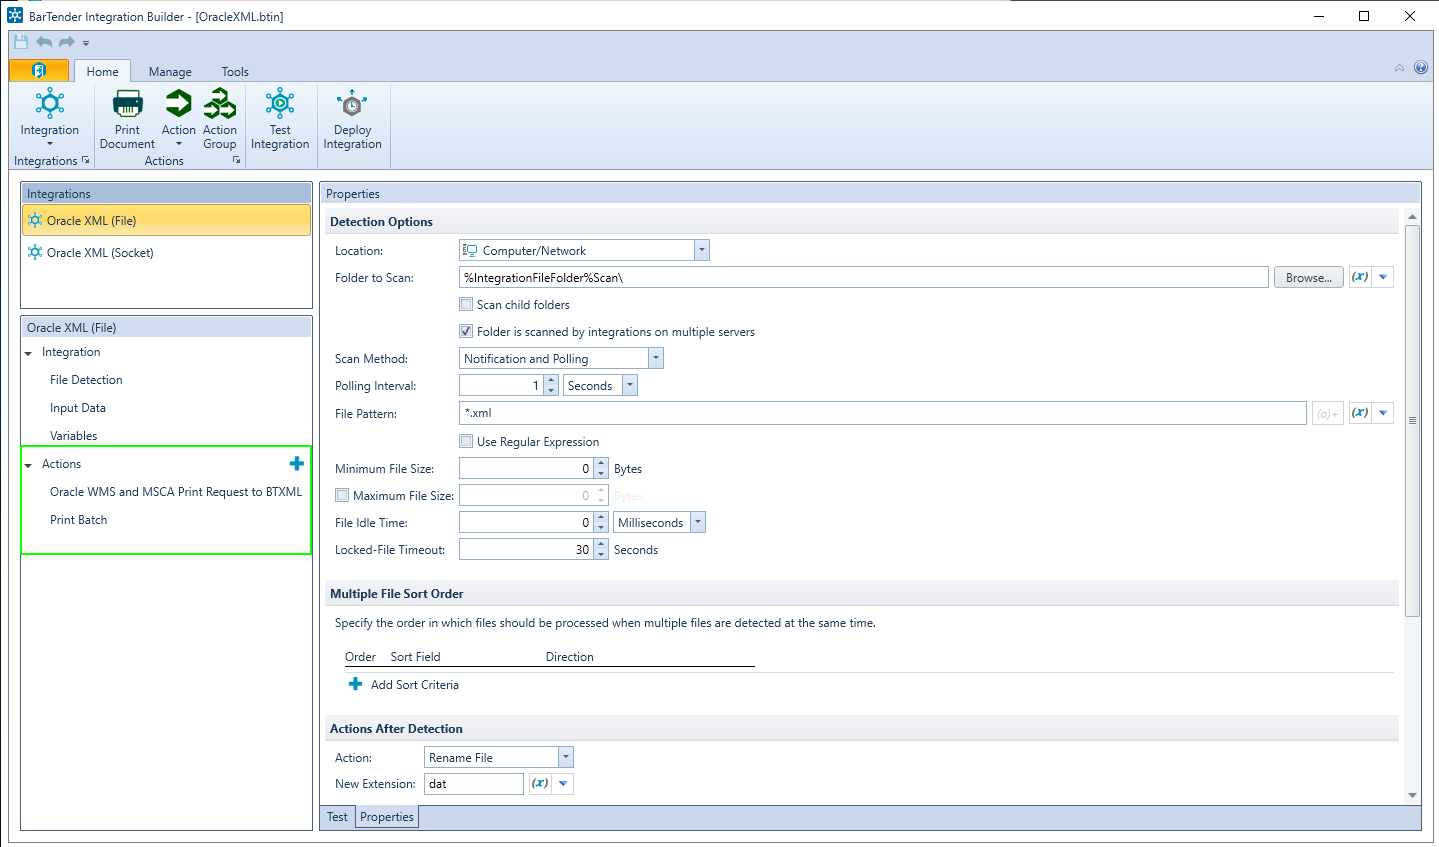The image size is (1439, 847).
Task: Insert variable in Folder to Scan field
Action: pyautogui.click(x=1360, y=277)
